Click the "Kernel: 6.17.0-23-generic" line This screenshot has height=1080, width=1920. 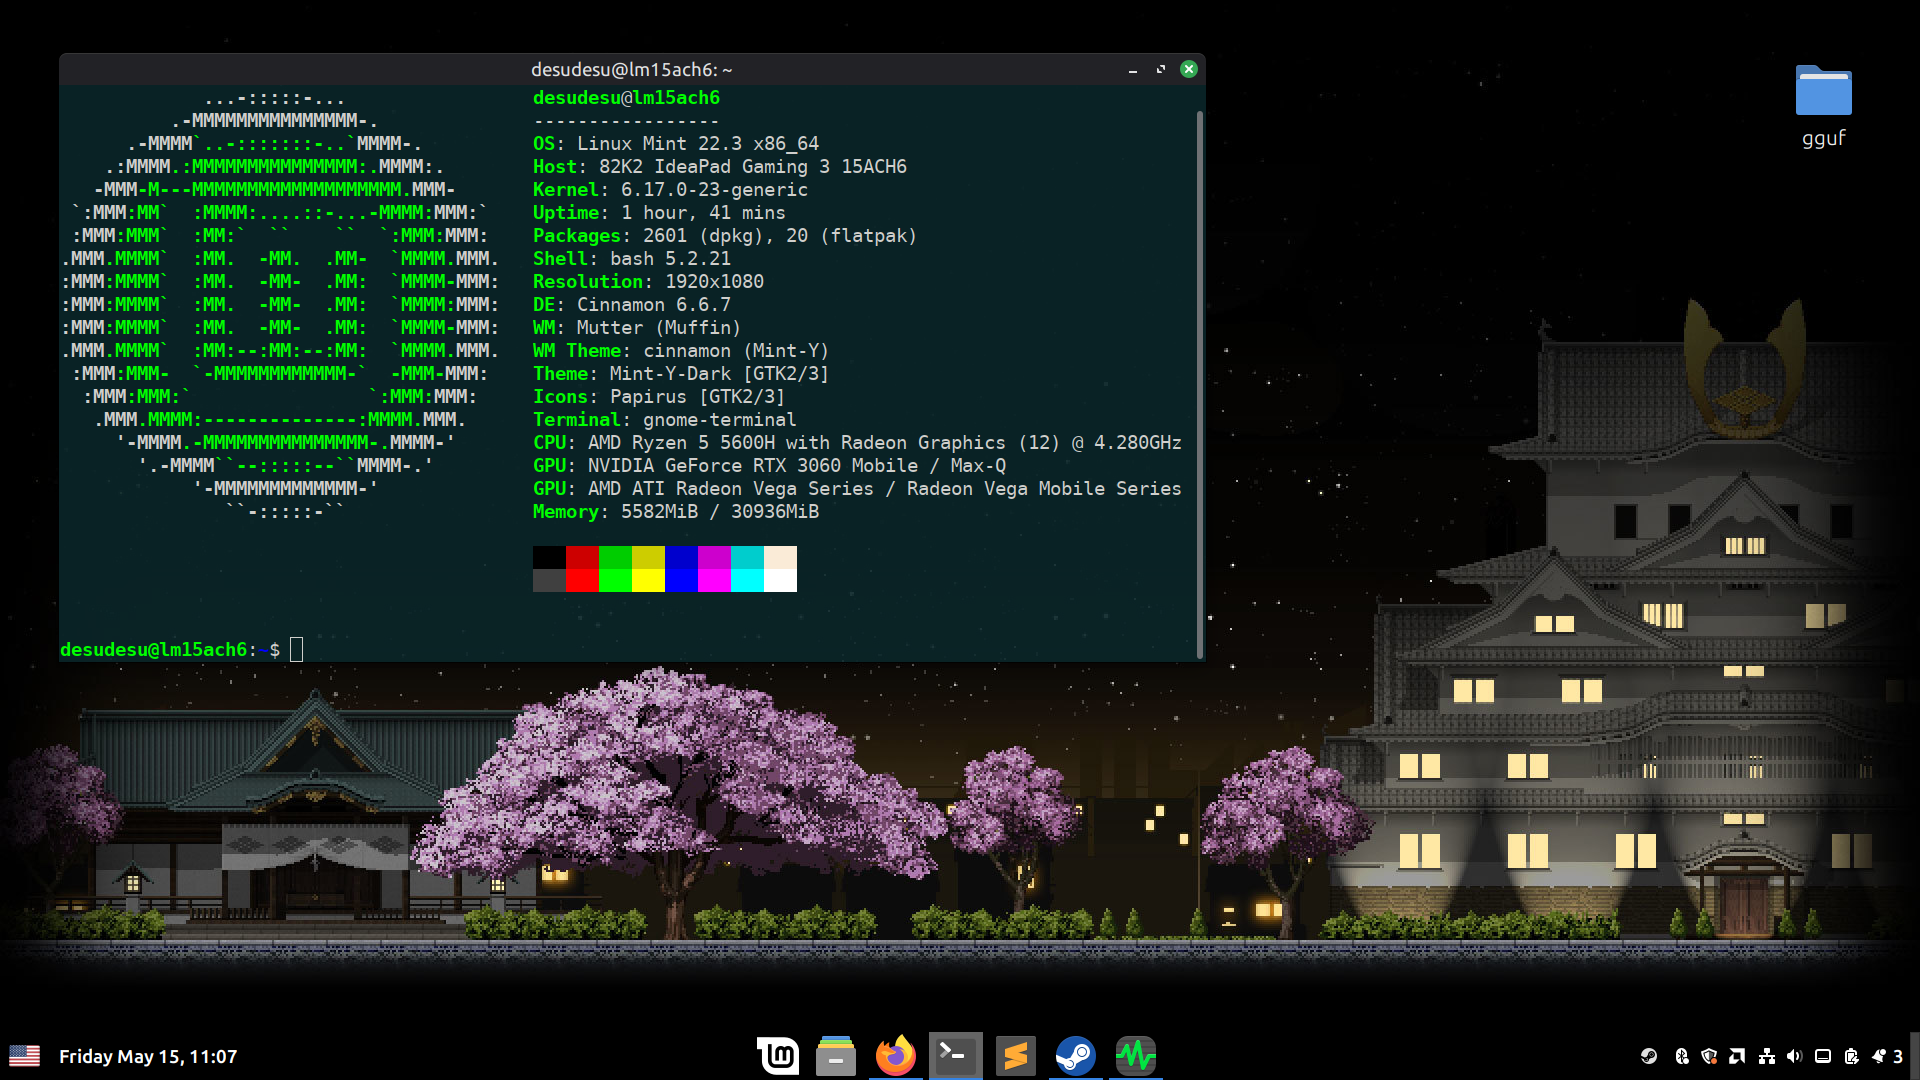point(670,190)
